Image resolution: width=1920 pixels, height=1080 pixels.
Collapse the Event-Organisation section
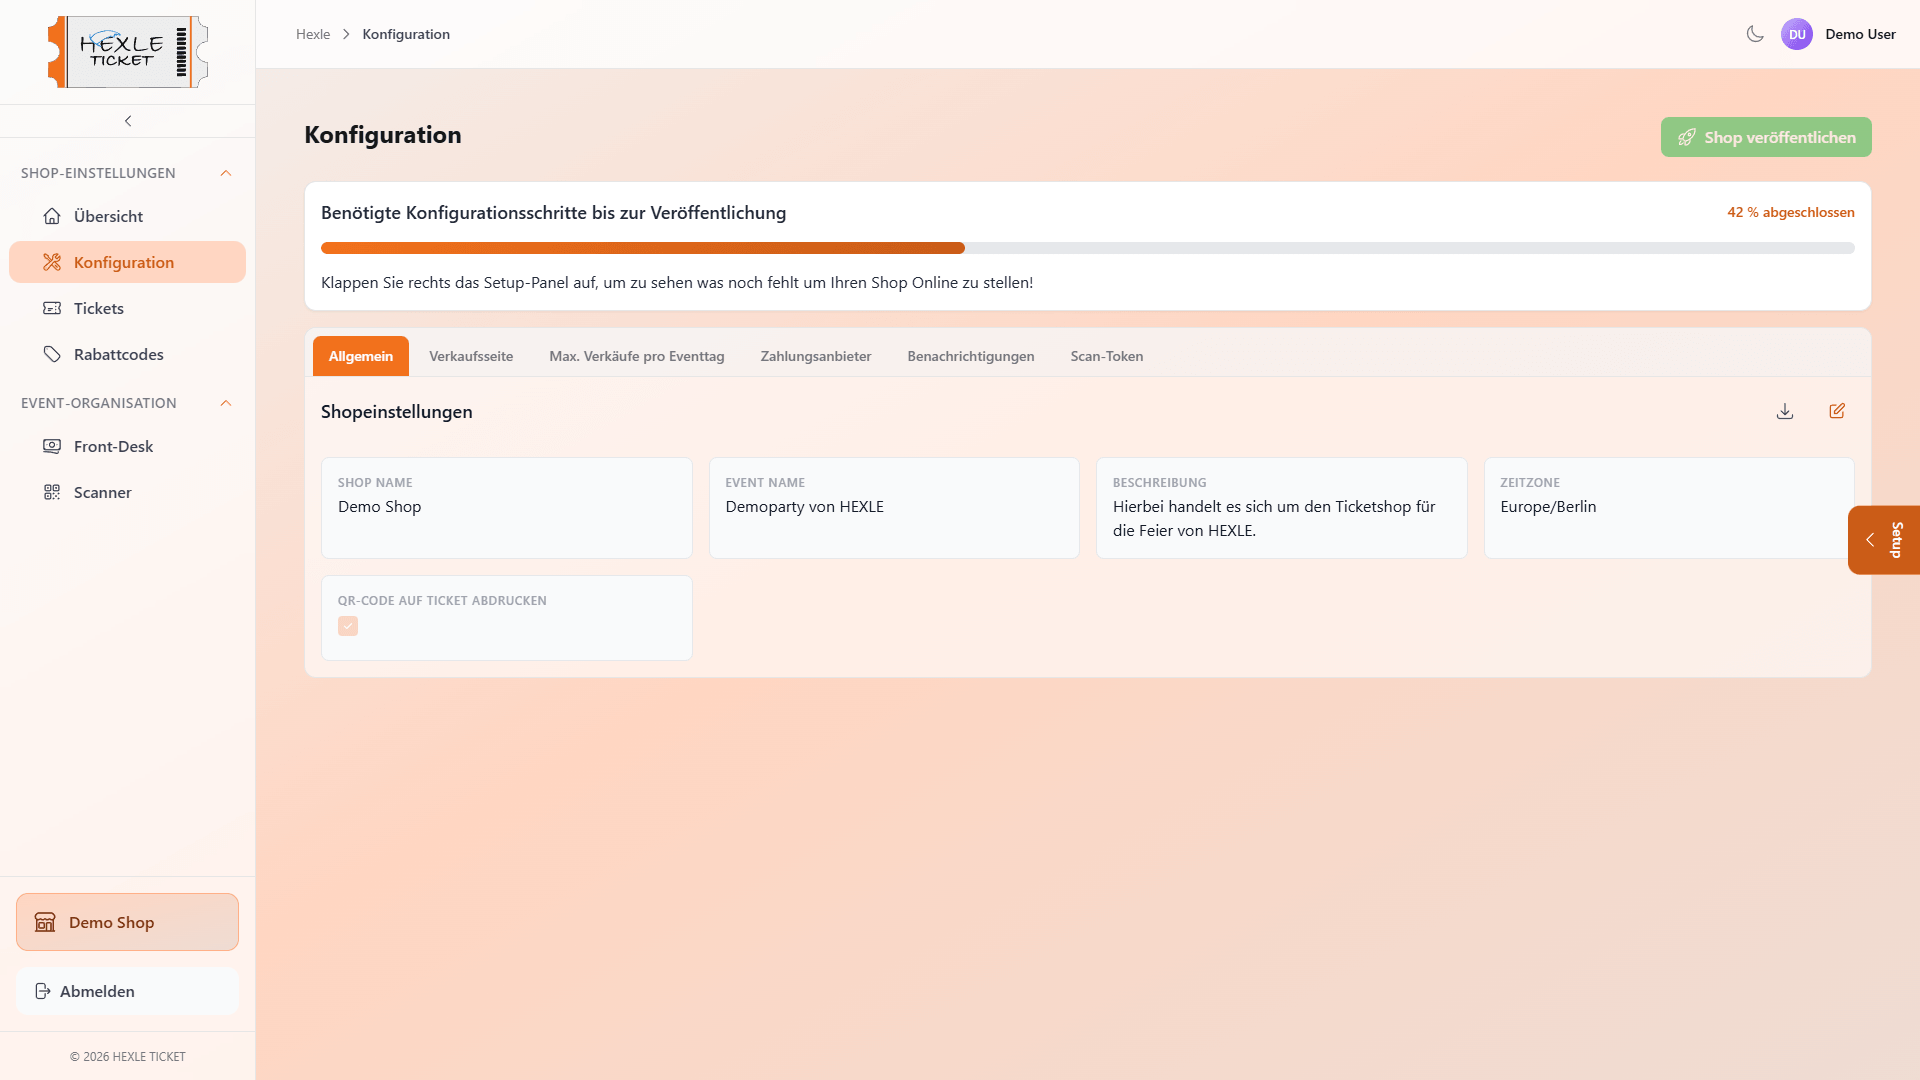(226, 403)
